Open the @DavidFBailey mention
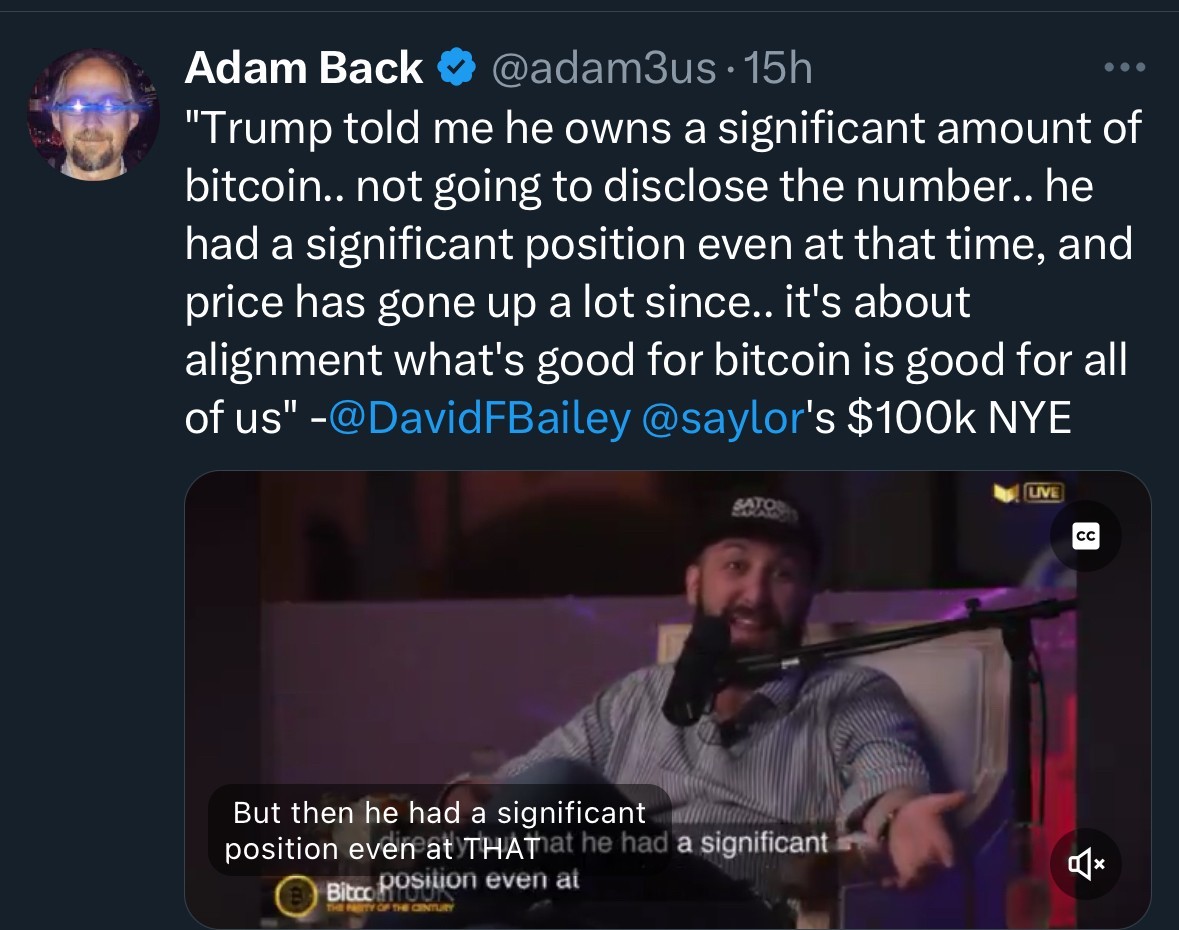The height and width of the screenshot is (930, 1179). pyautogui.click(x=479, y=419)
